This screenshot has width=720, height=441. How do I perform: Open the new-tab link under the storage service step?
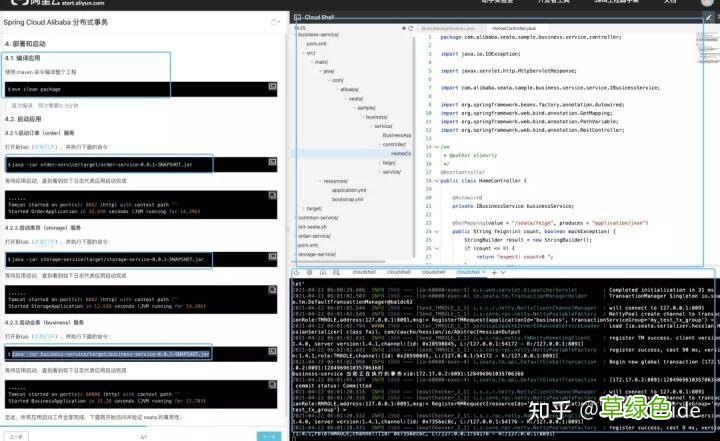click(x=45, y=242)
